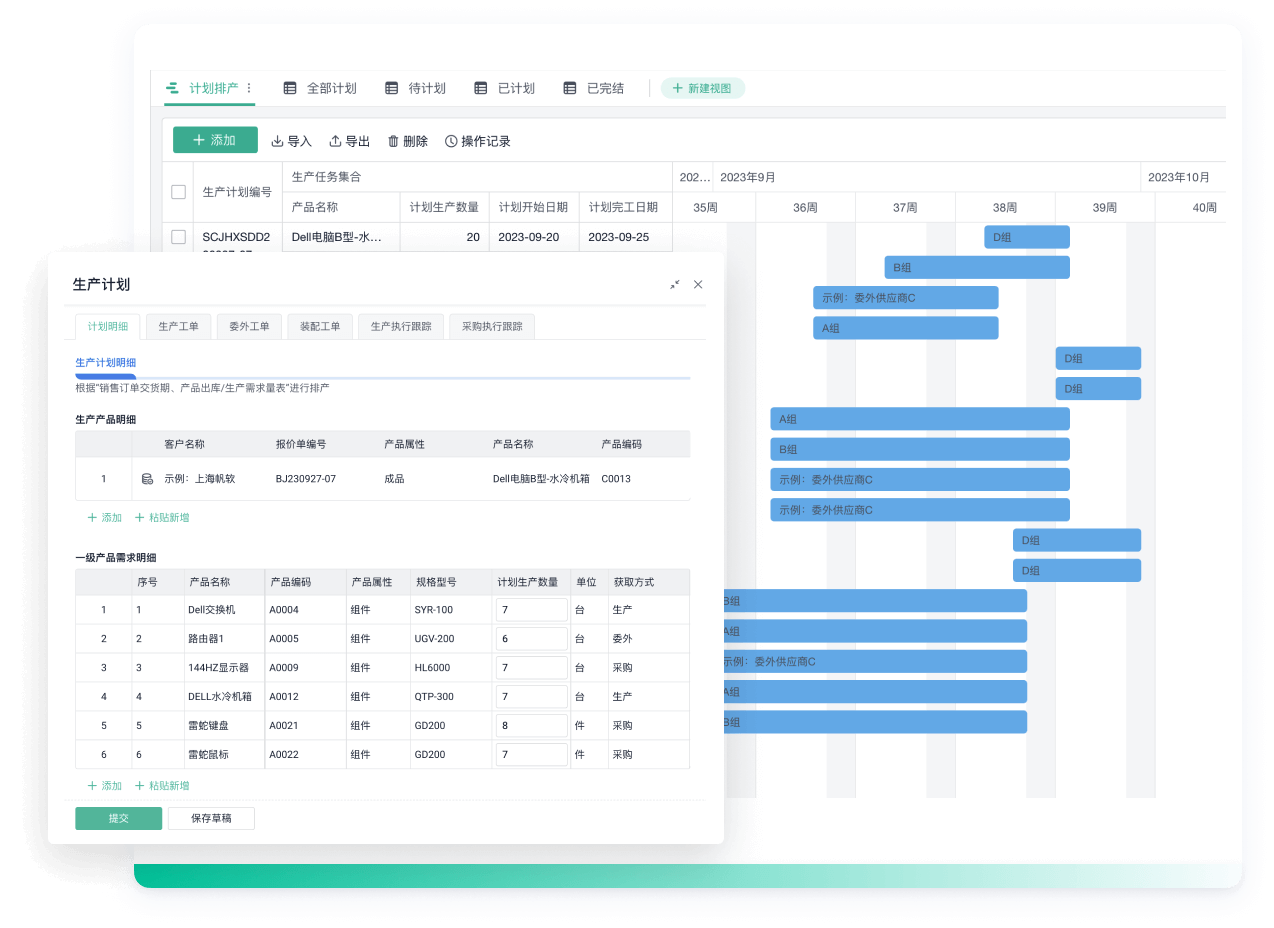Click the 保存草稿 button
Screen dimensions: 1274x928
click(211, 818)
